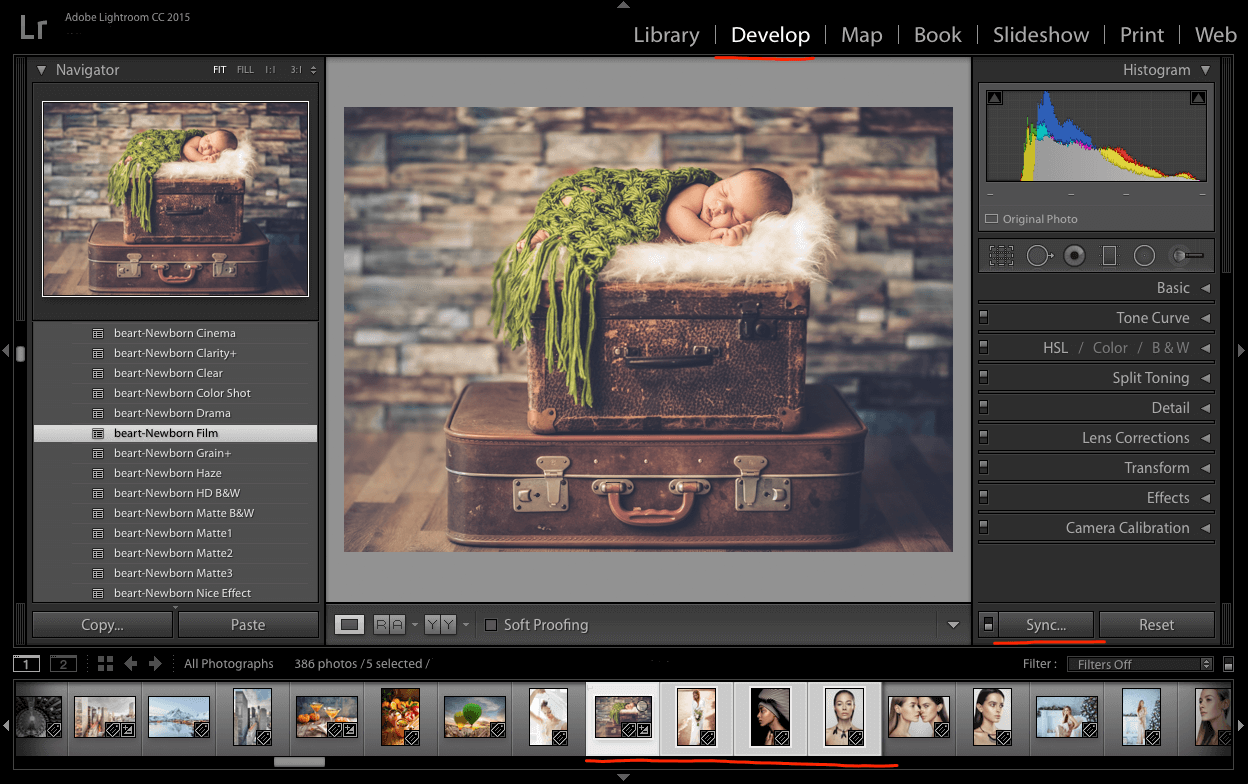
Task: Toggle the Tone Curve panel switch
Action: click(x=986, y=317)
